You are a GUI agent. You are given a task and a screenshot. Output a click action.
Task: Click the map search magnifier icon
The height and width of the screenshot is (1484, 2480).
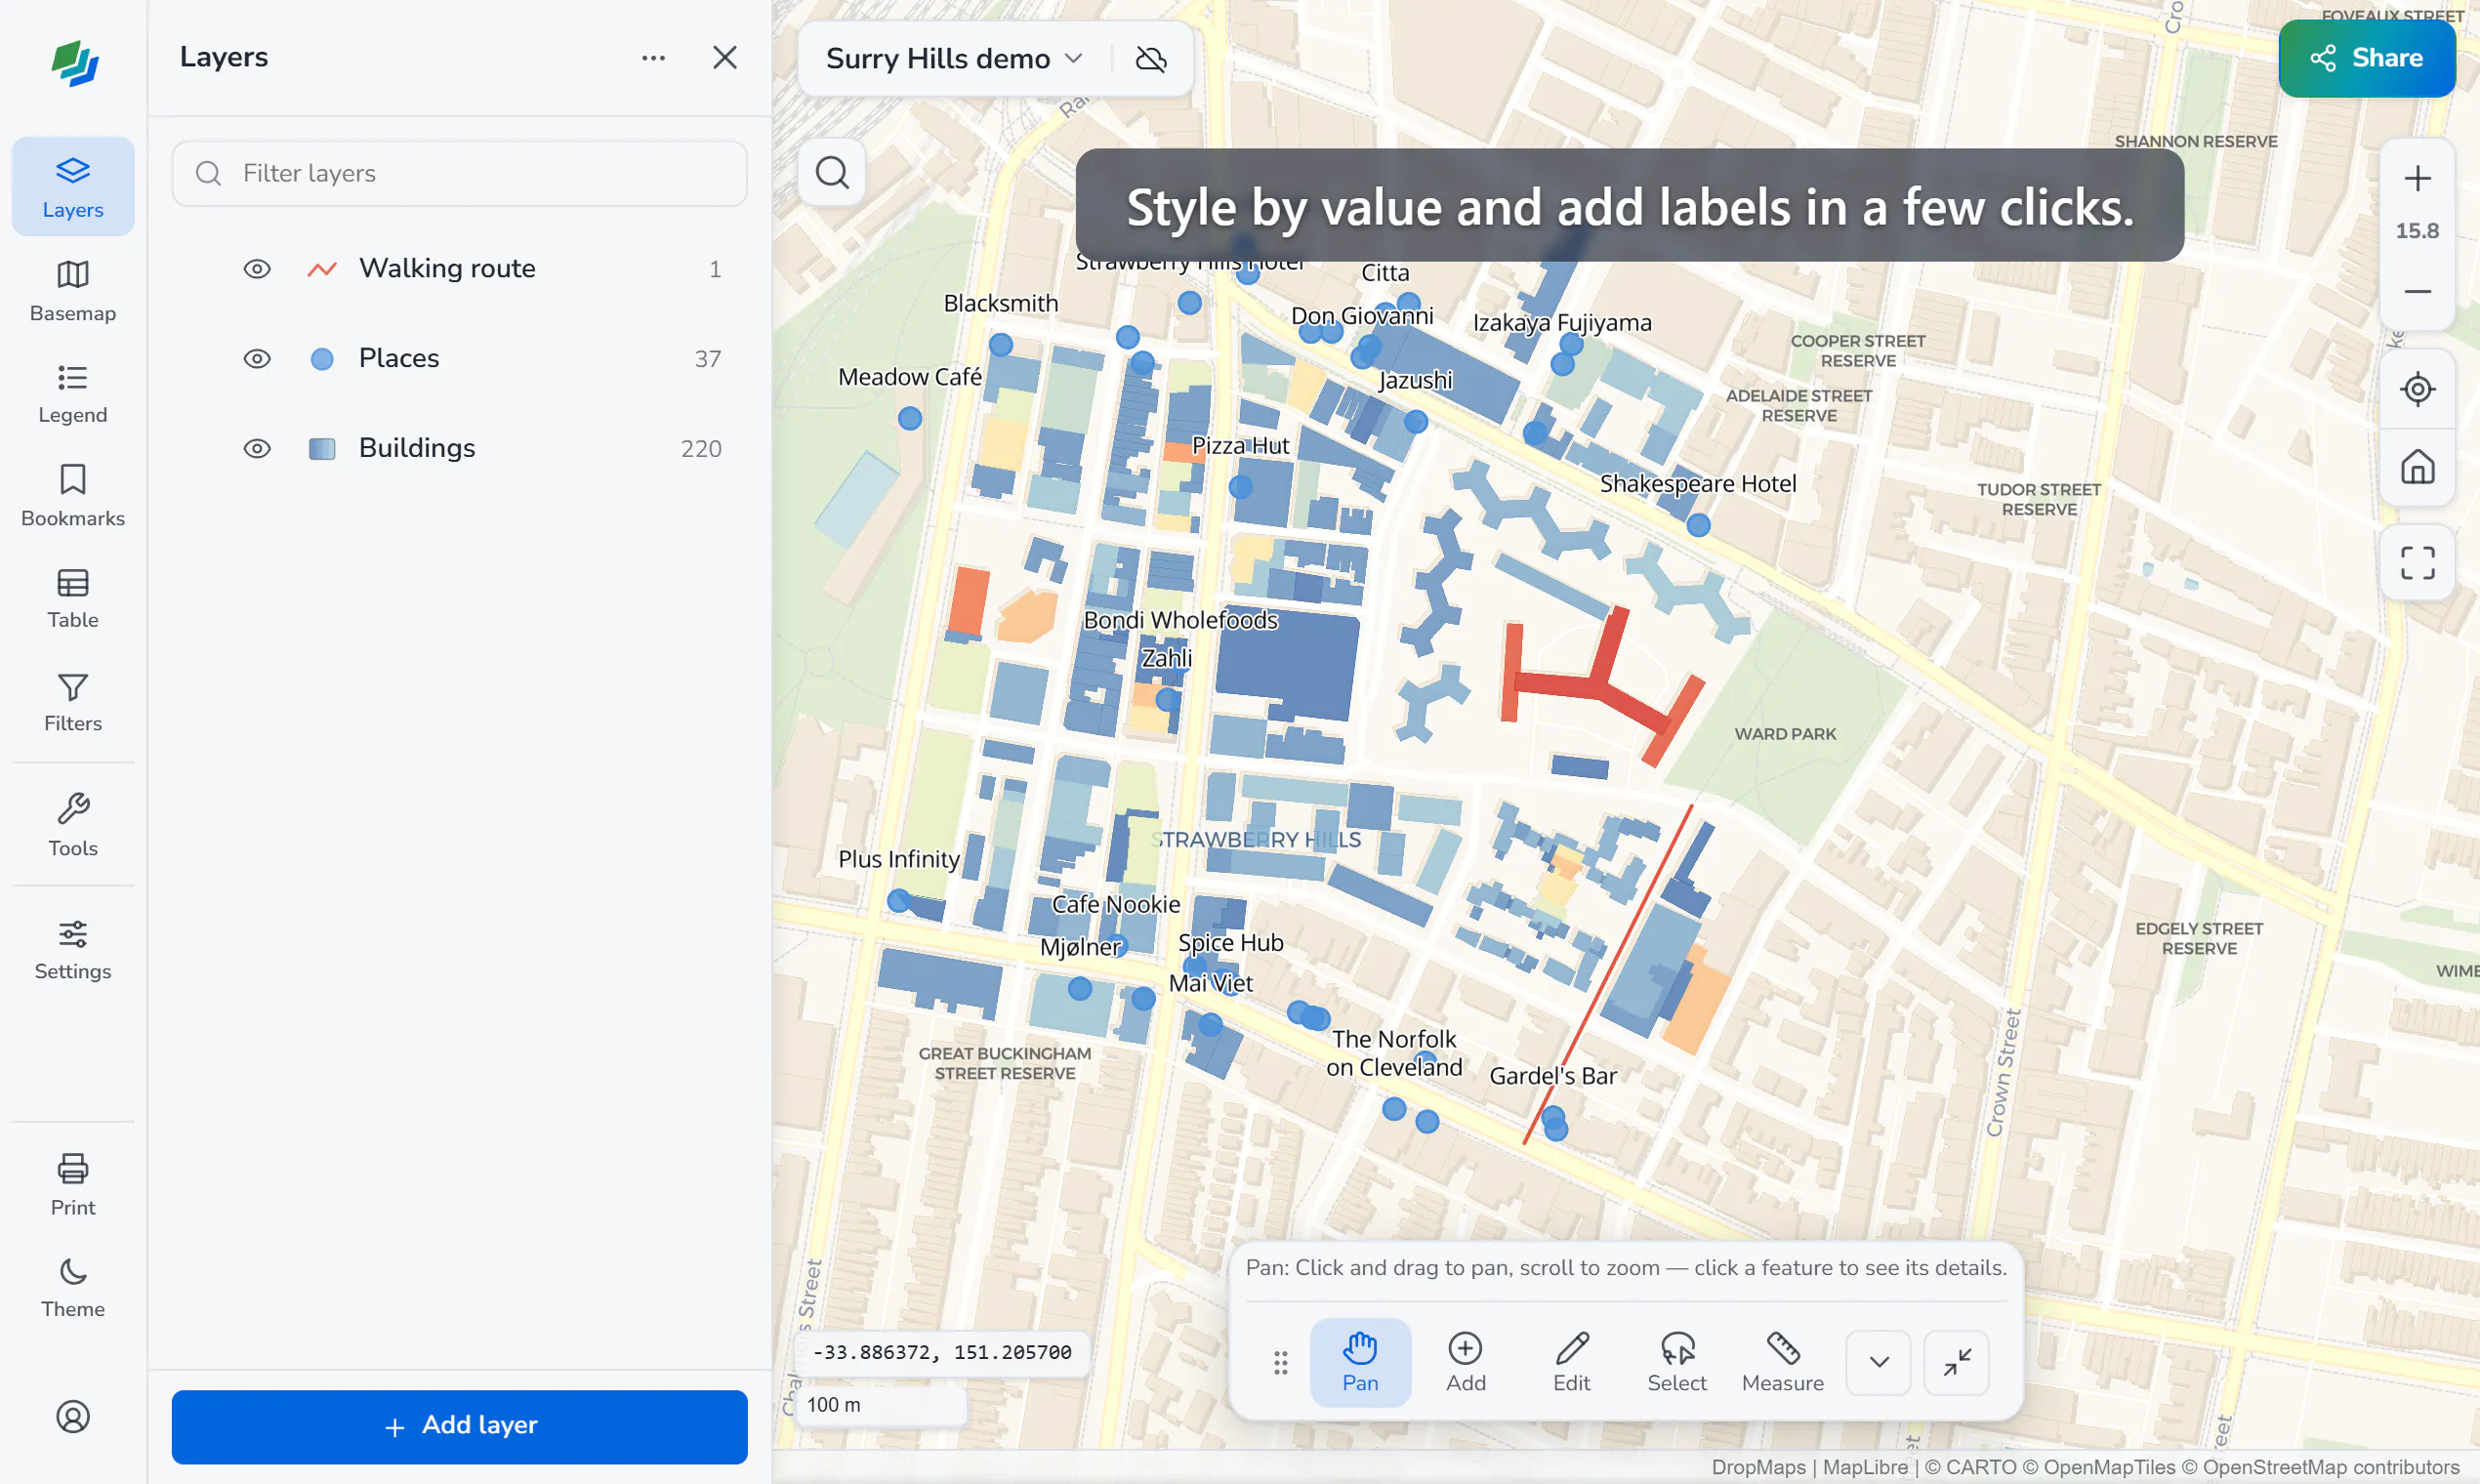pyautogui.click(x=832, y=173)
